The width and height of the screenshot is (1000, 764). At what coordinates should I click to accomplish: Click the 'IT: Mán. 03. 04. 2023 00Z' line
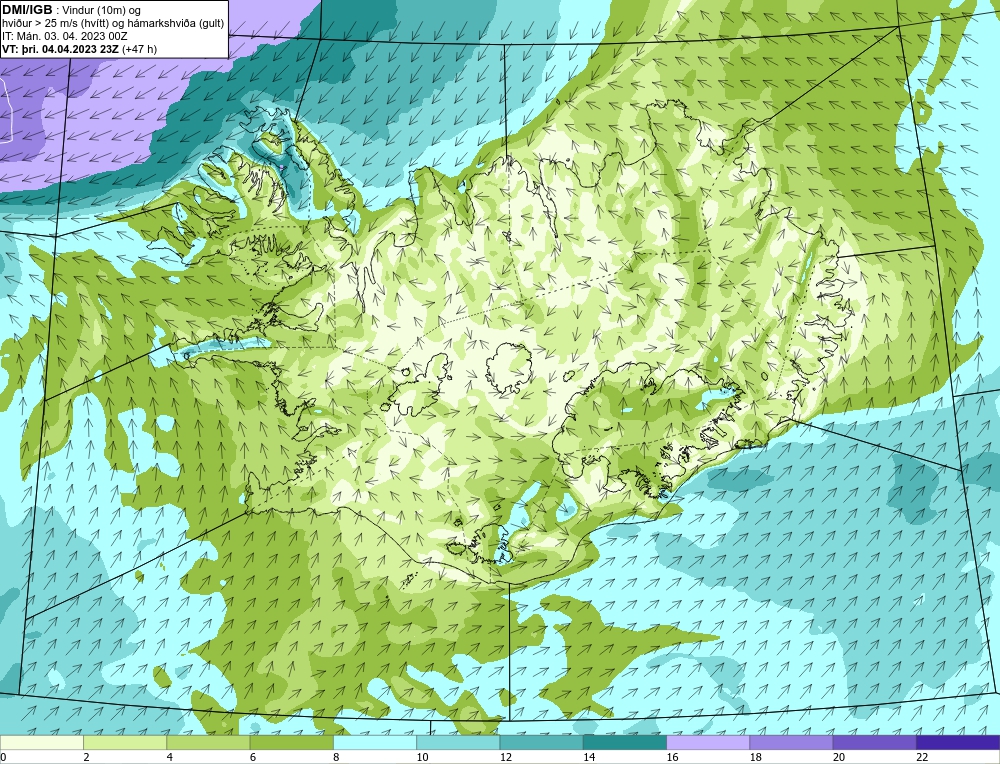coord(65,36)
